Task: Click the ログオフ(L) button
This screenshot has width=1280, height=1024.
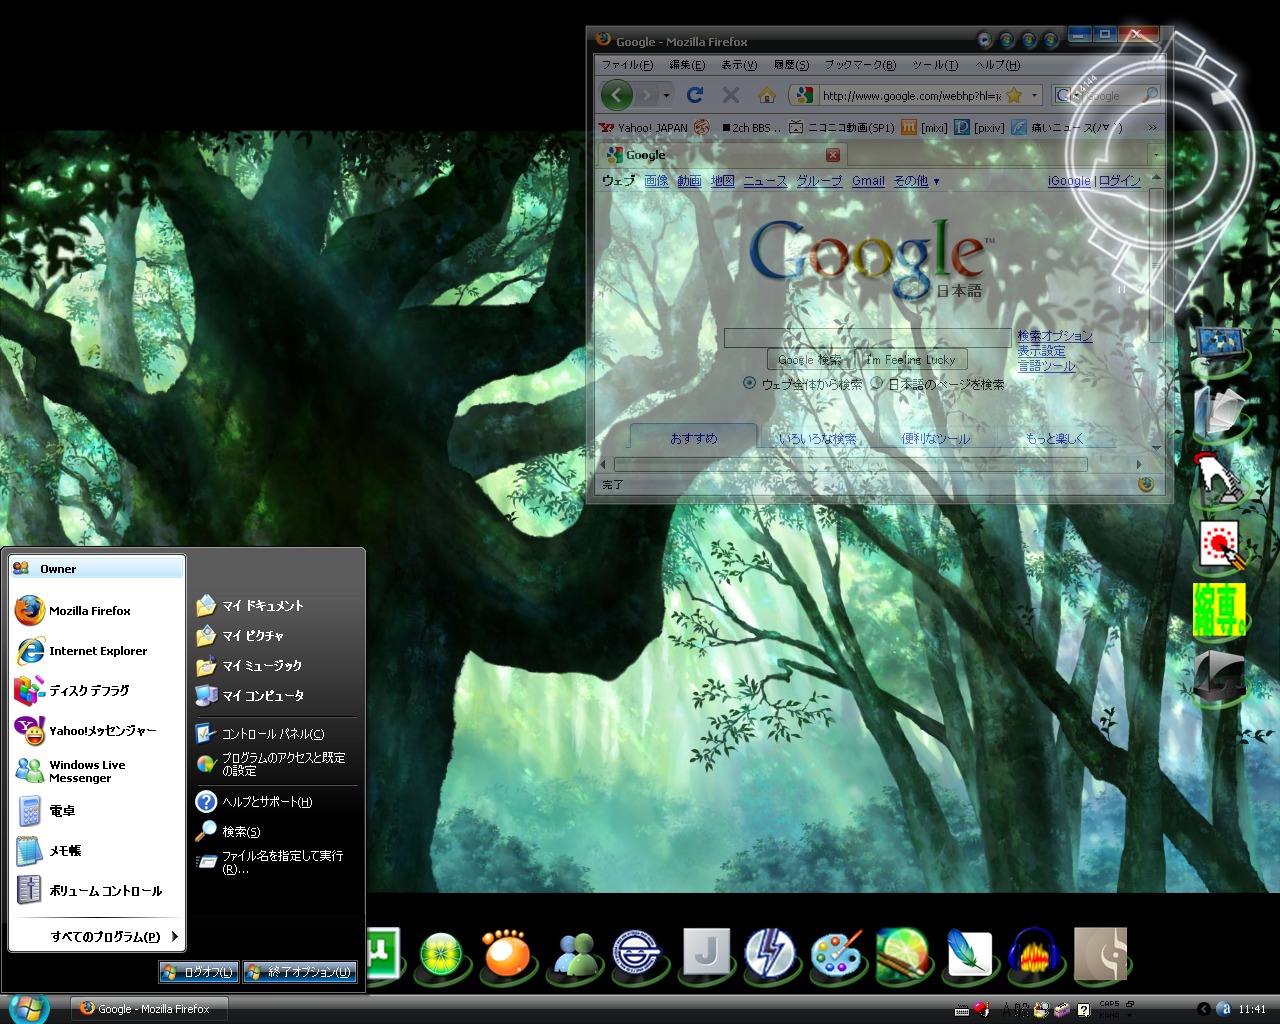Action: (198, 972)
